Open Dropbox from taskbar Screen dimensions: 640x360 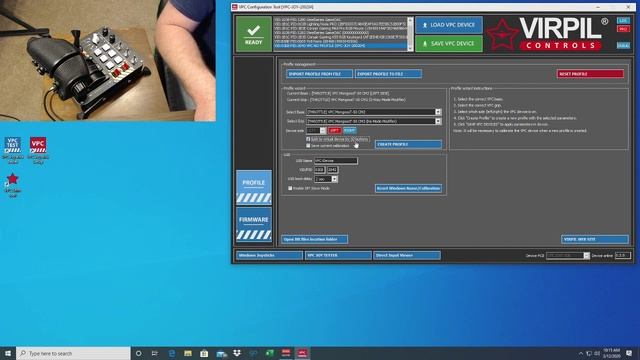coord(237,353)
